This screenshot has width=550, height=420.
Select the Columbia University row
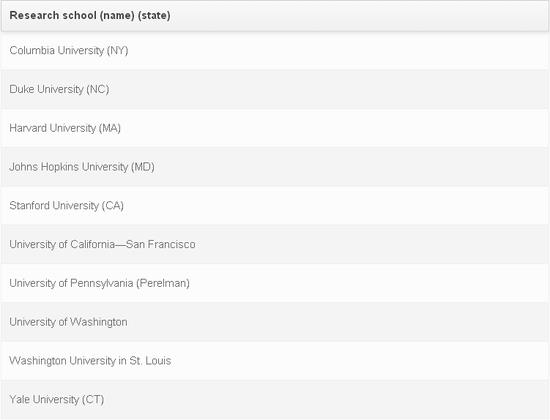pyautogui.click(x=275, y=50)
